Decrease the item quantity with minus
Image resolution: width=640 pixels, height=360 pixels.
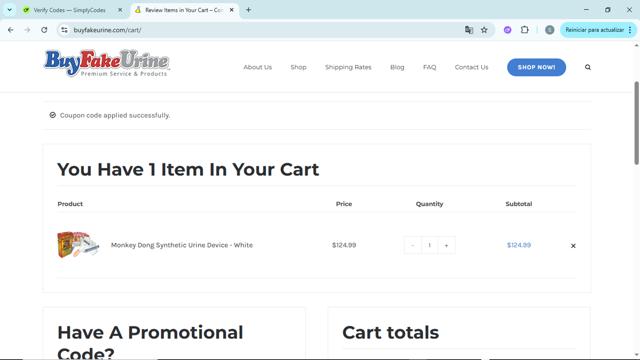point(412,245)
